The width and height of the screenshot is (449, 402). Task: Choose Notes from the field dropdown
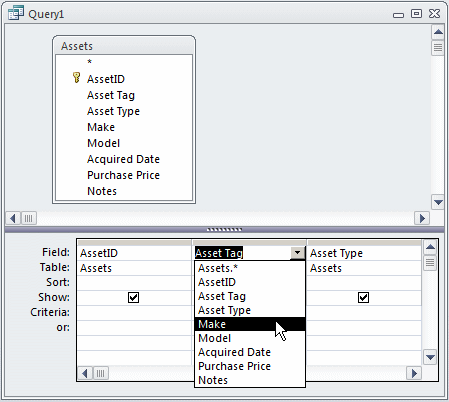pyautogui.click(x=250, y=380)
